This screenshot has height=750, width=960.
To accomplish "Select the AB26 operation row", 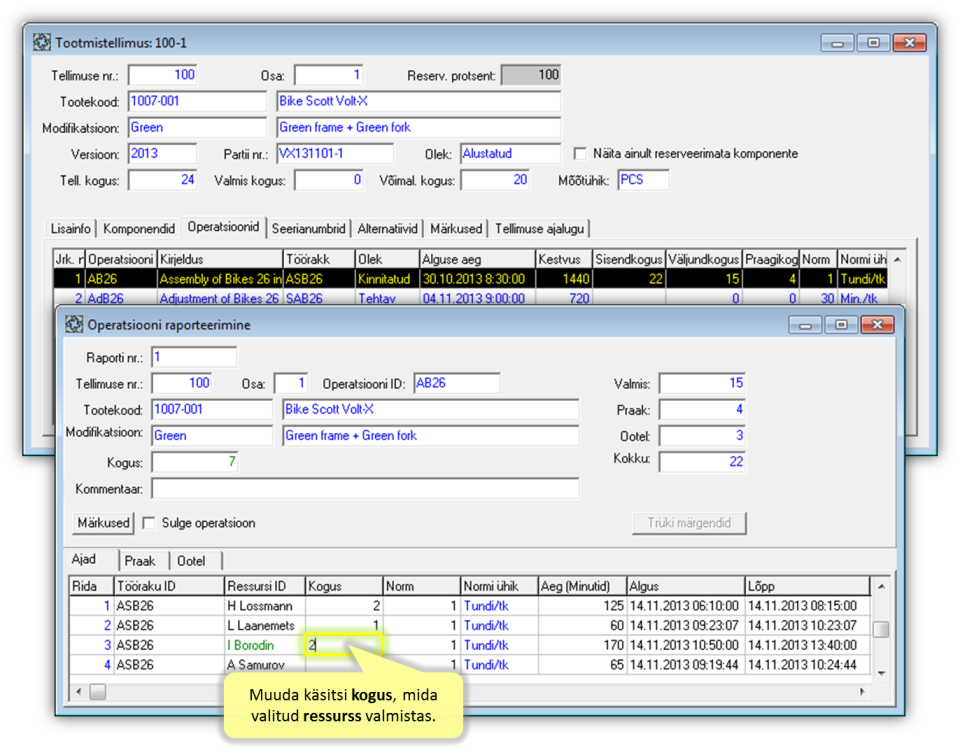I will pyautogui.click(x=470, y=279).
